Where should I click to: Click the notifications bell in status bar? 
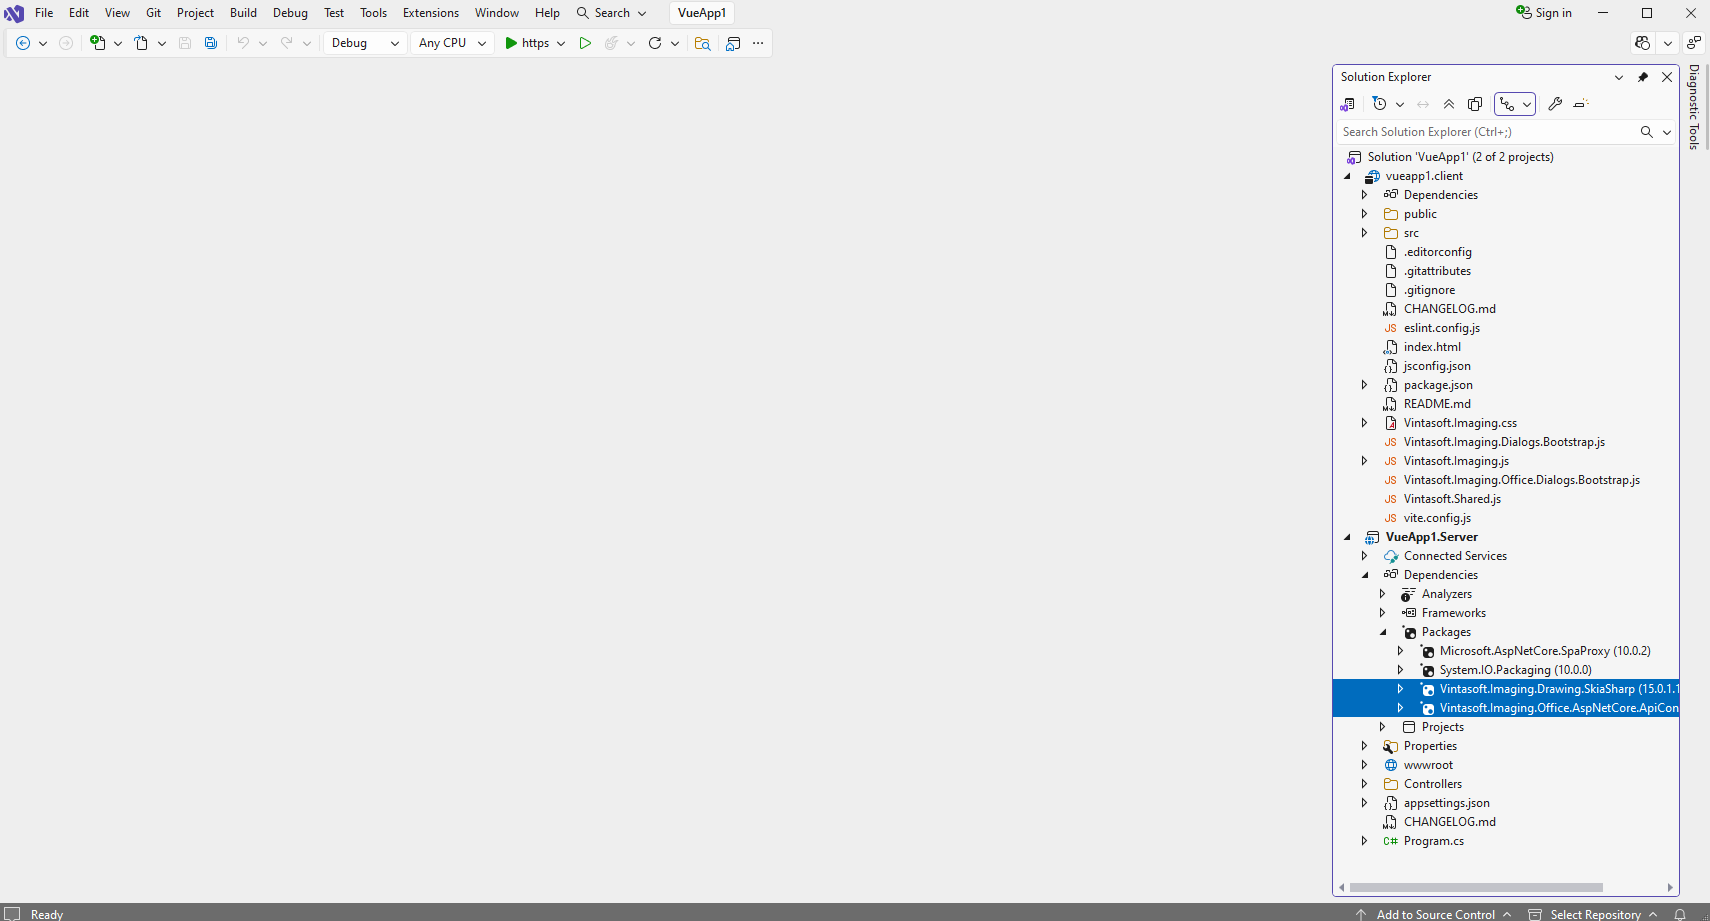pos(1680,914)
